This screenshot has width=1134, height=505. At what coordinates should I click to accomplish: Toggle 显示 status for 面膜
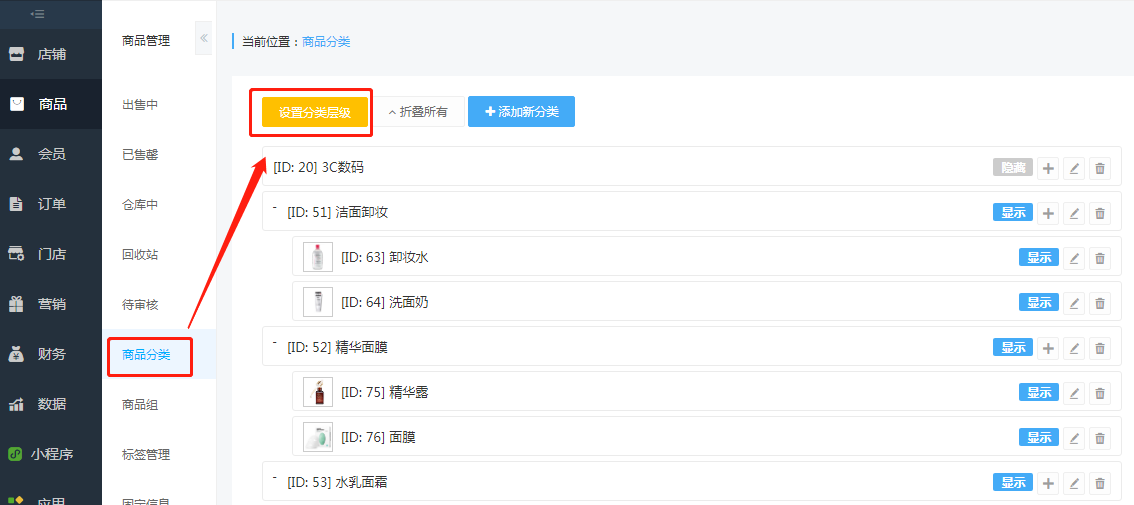tap(1039, 437)
